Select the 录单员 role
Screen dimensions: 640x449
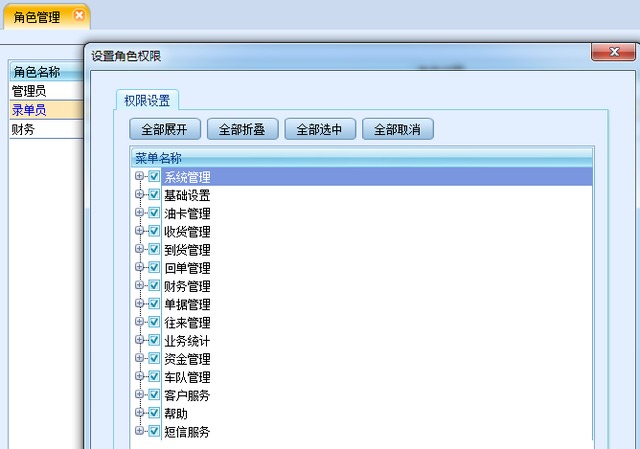[x=46, y=110]
